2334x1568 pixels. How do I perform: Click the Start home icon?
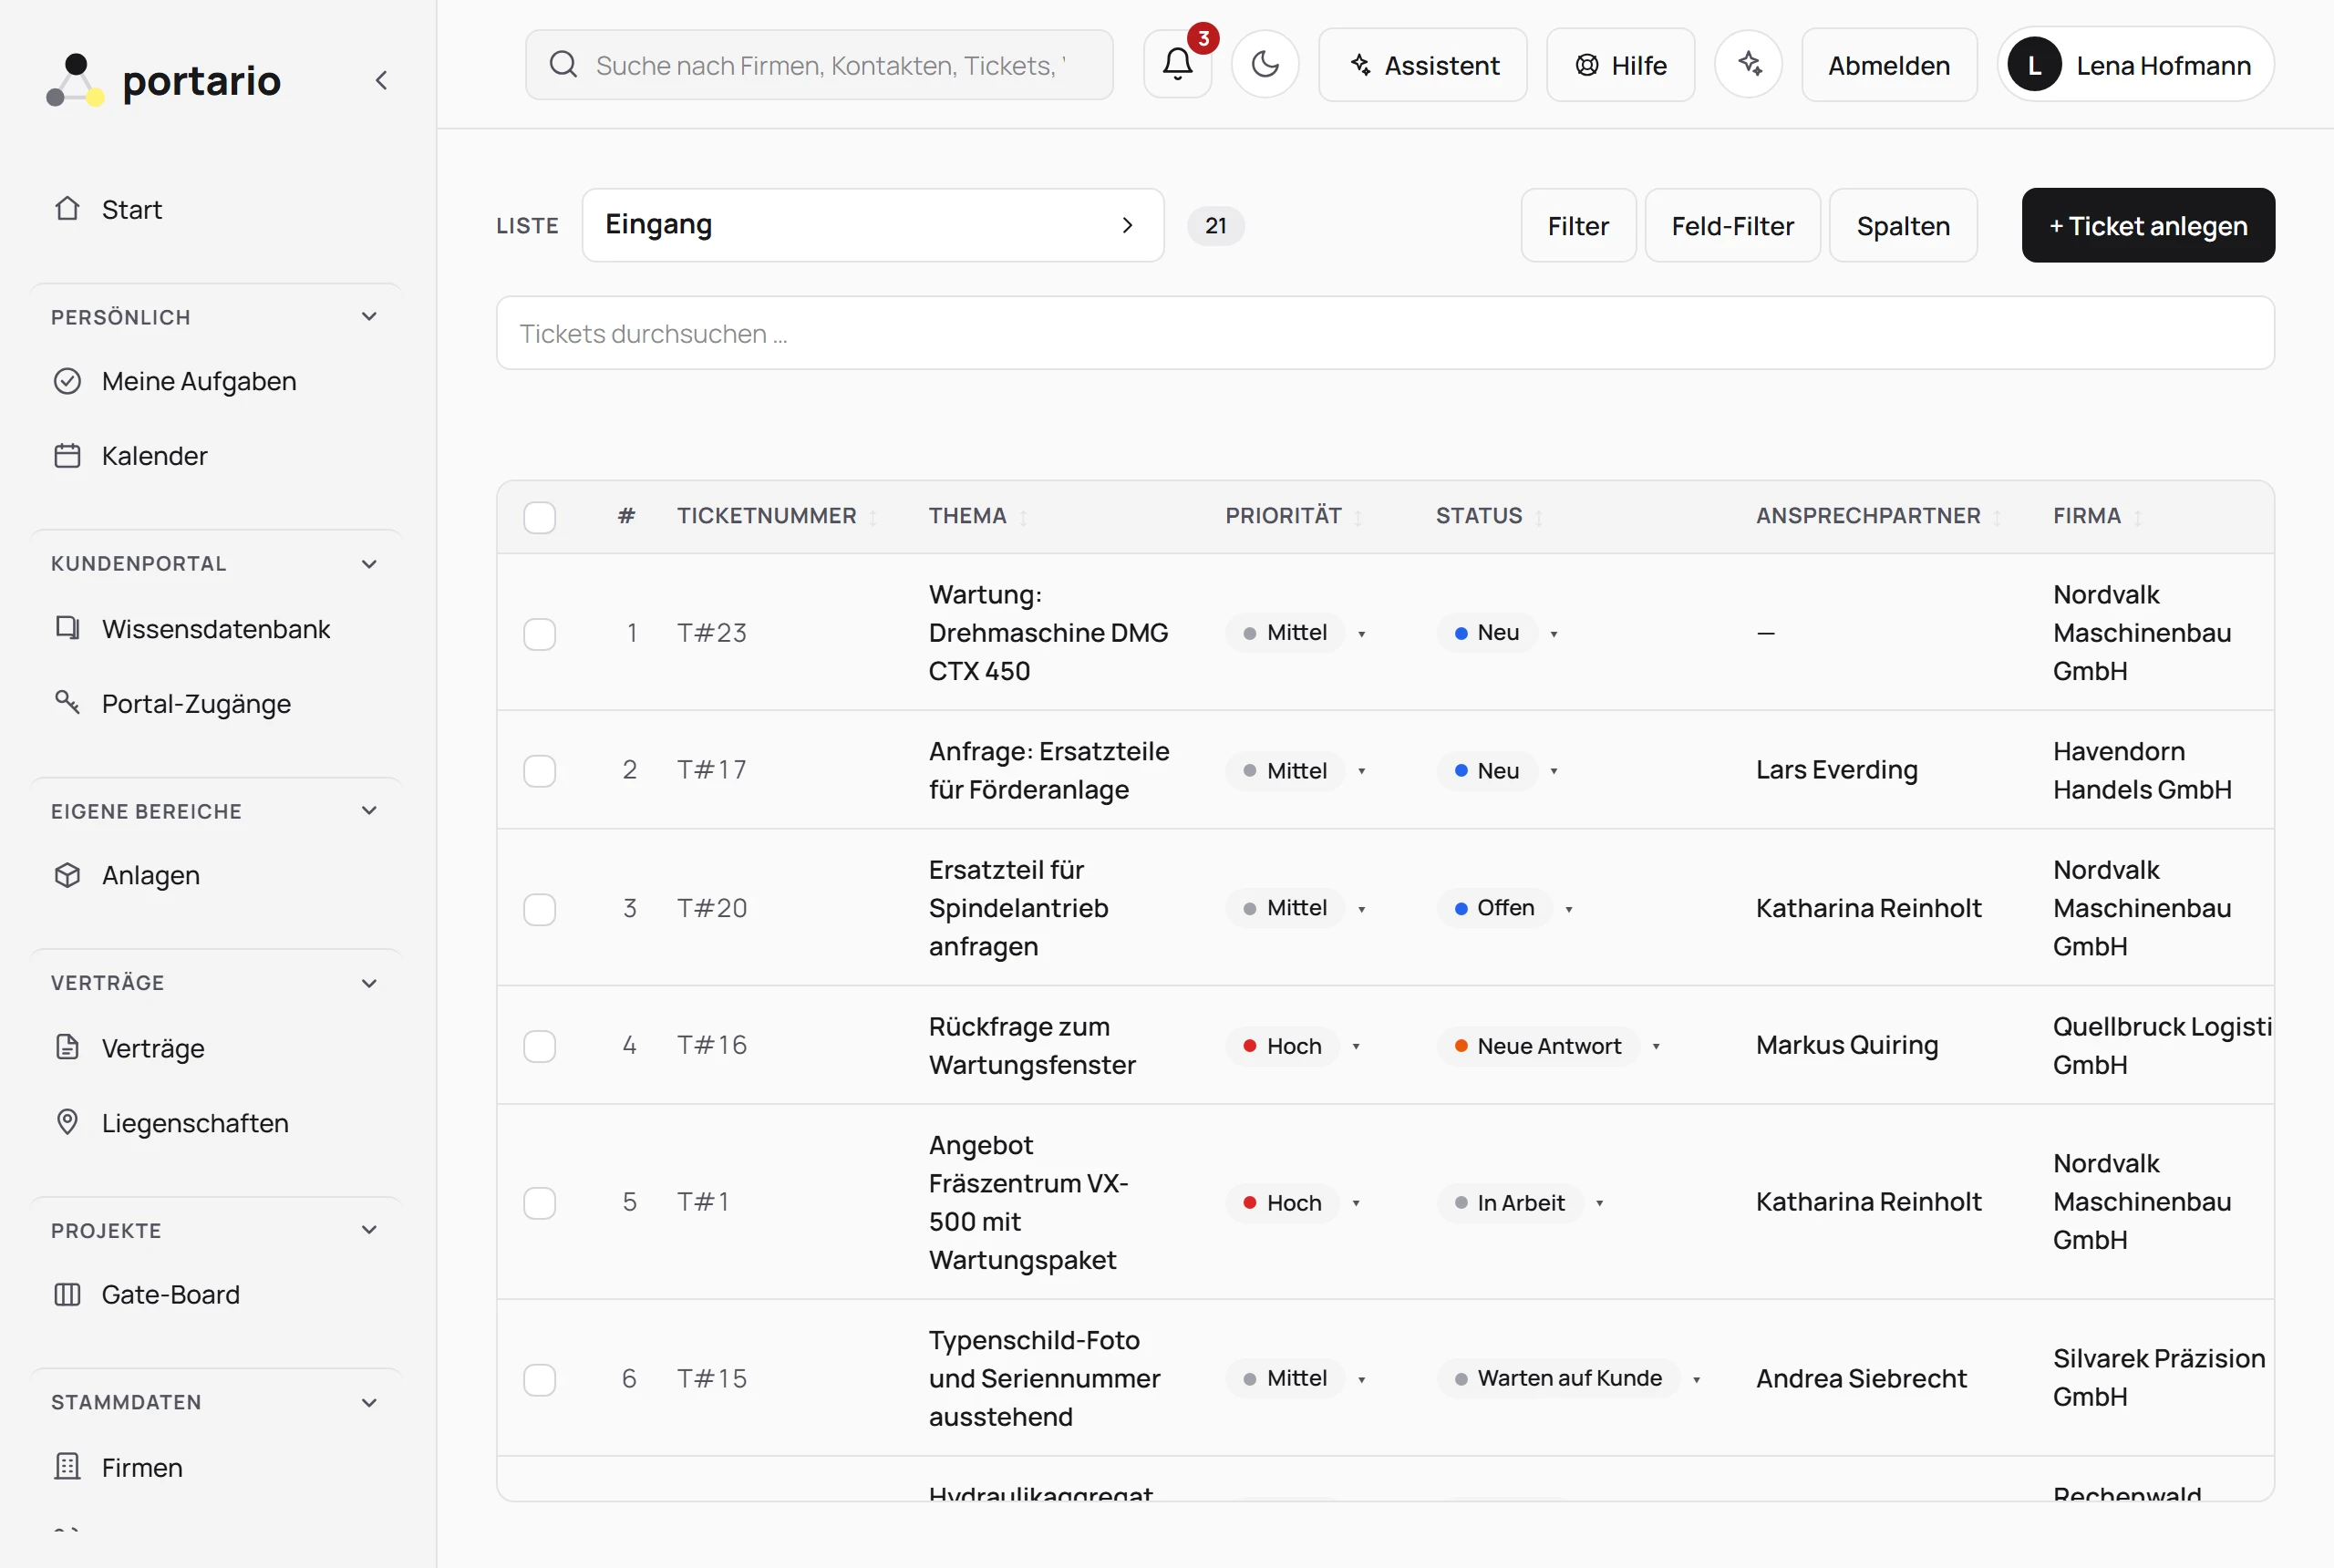(67, 209)
